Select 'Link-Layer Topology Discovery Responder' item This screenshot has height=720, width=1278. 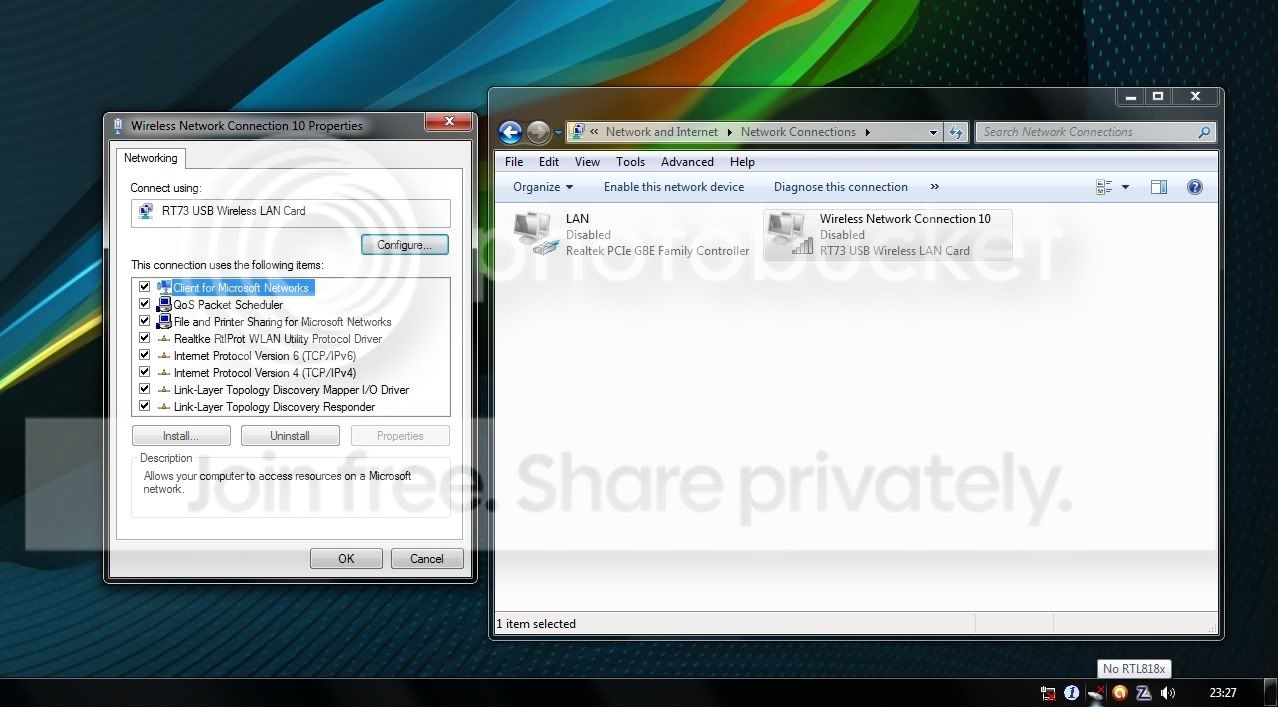[274, 407]
